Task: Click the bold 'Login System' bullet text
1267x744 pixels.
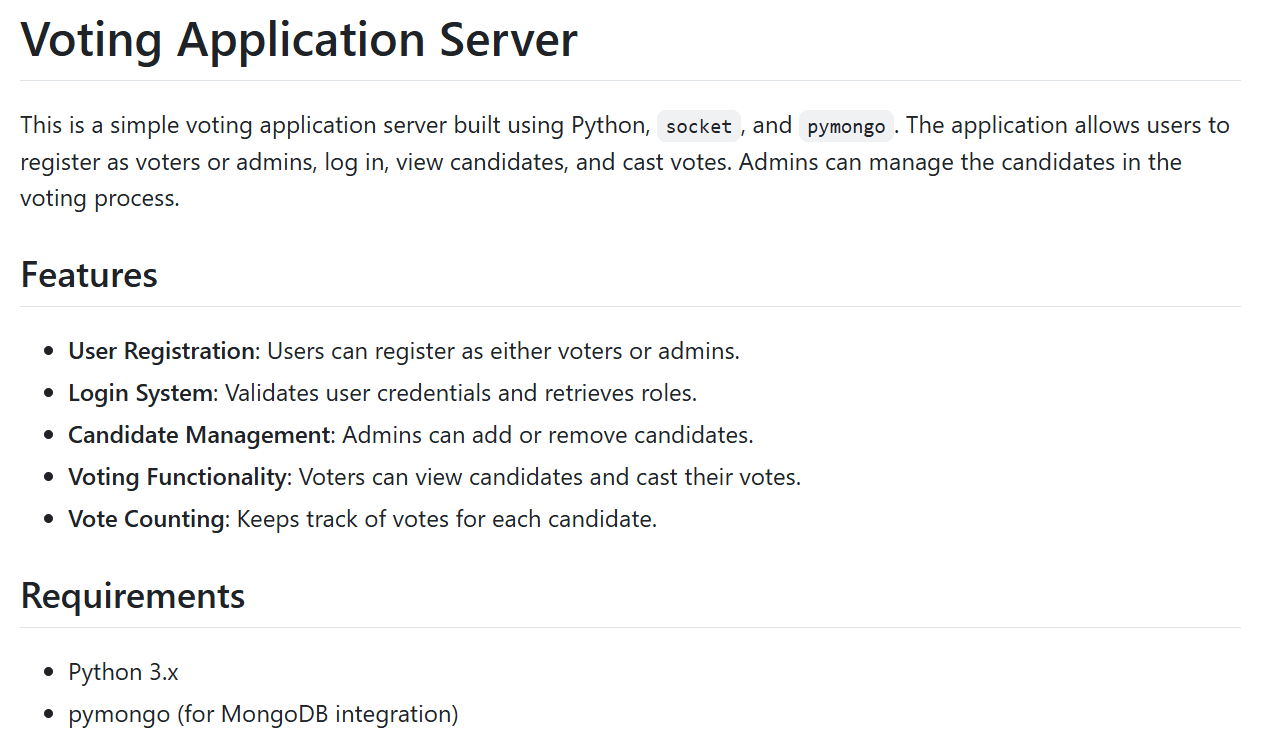Action: (141, 393)
